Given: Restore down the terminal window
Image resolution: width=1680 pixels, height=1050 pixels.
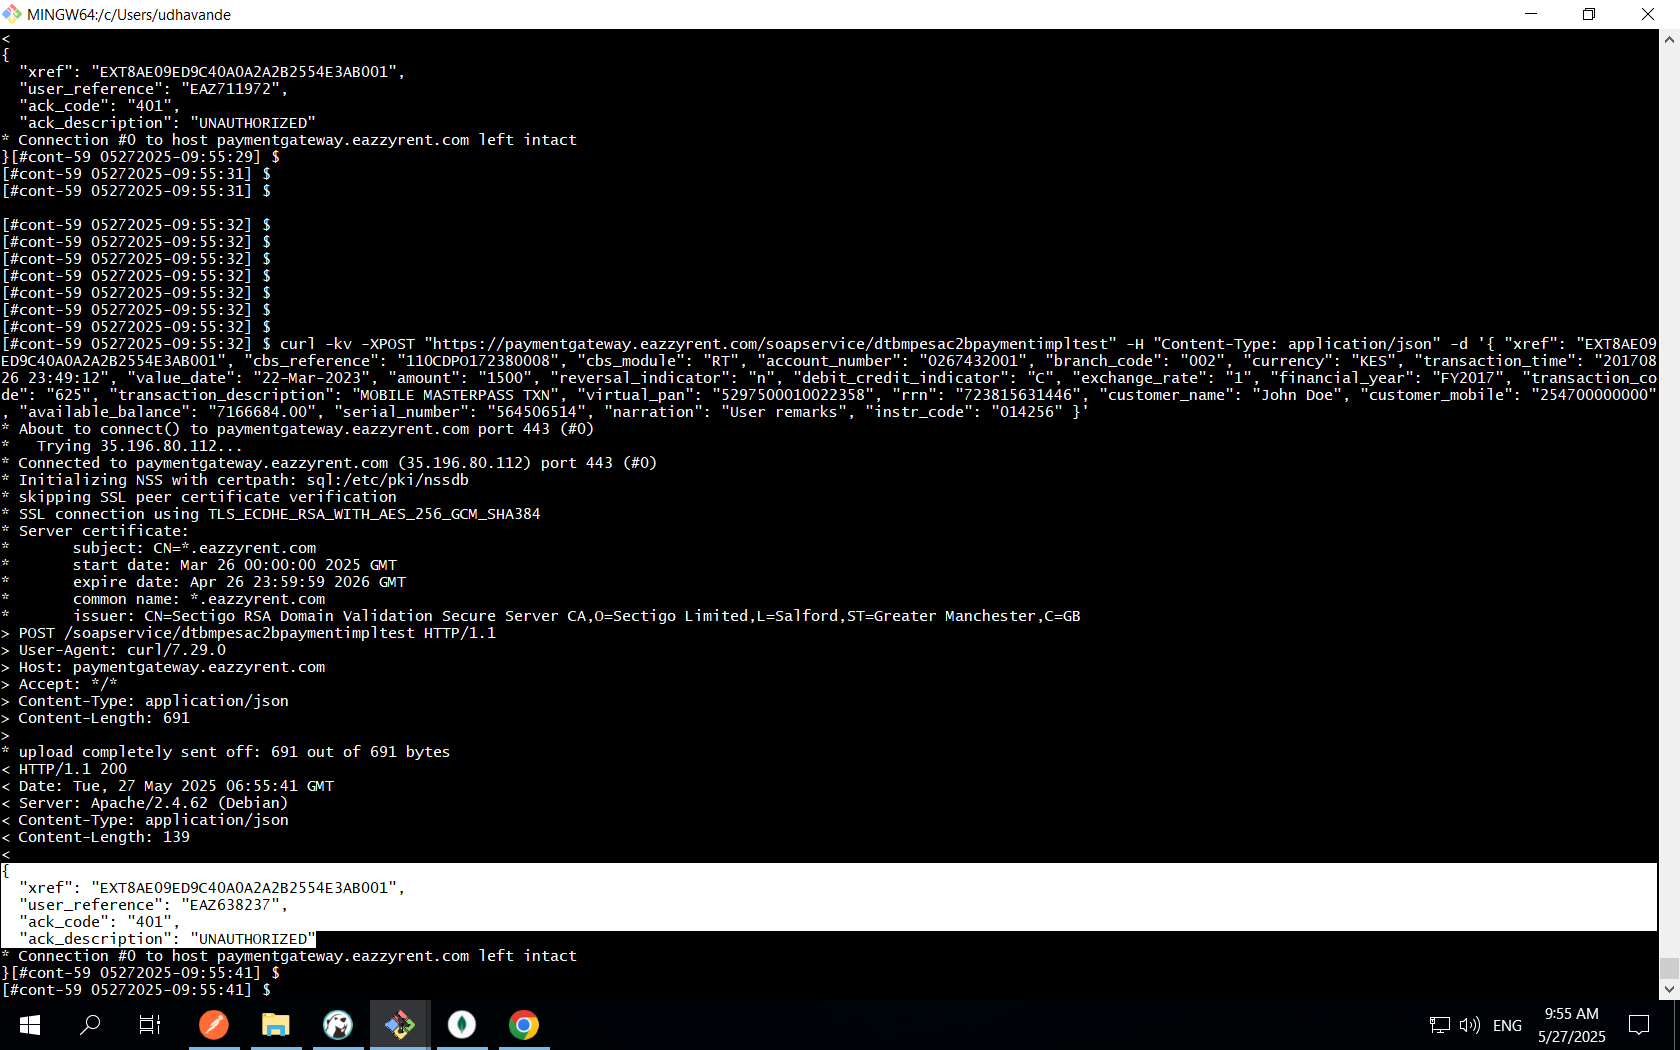Looking at the screenshot, I should click(1589, 14).
